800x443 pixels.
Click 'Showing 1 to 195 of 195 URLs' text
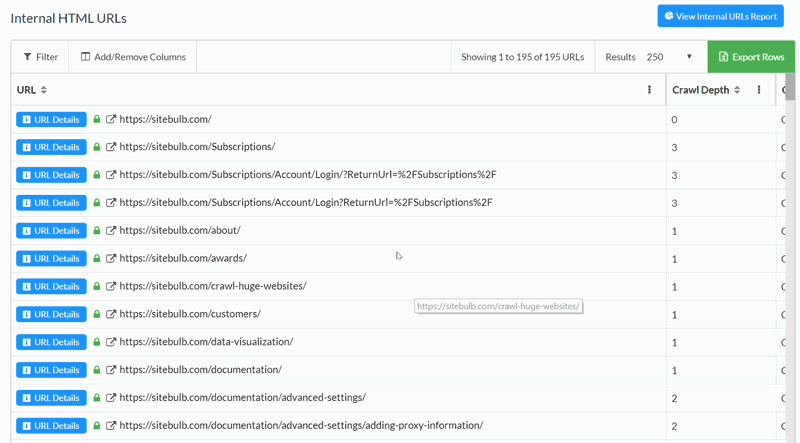(x=522, y=57)
